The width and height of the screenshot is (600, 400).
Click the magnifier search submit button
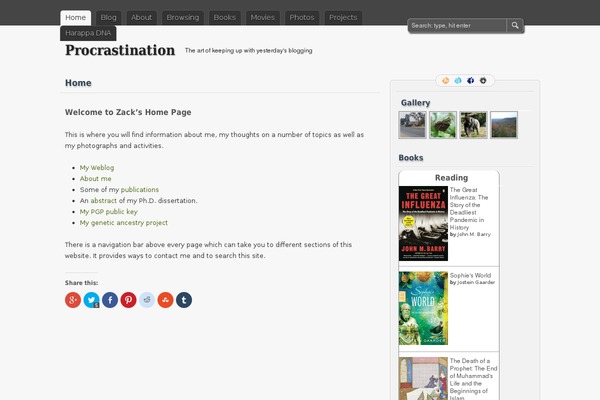tap(515, 25)
